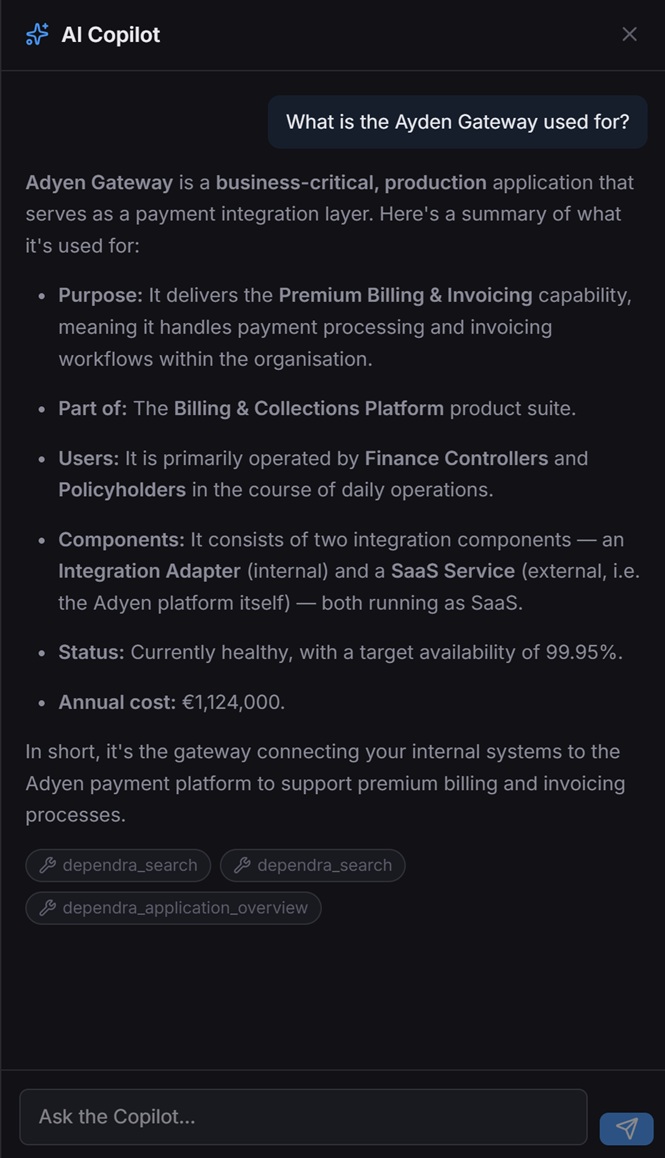This screenshot has width=665, height=1158.
Task: Open the dependra_application_overview tool call
Action: 174,908
